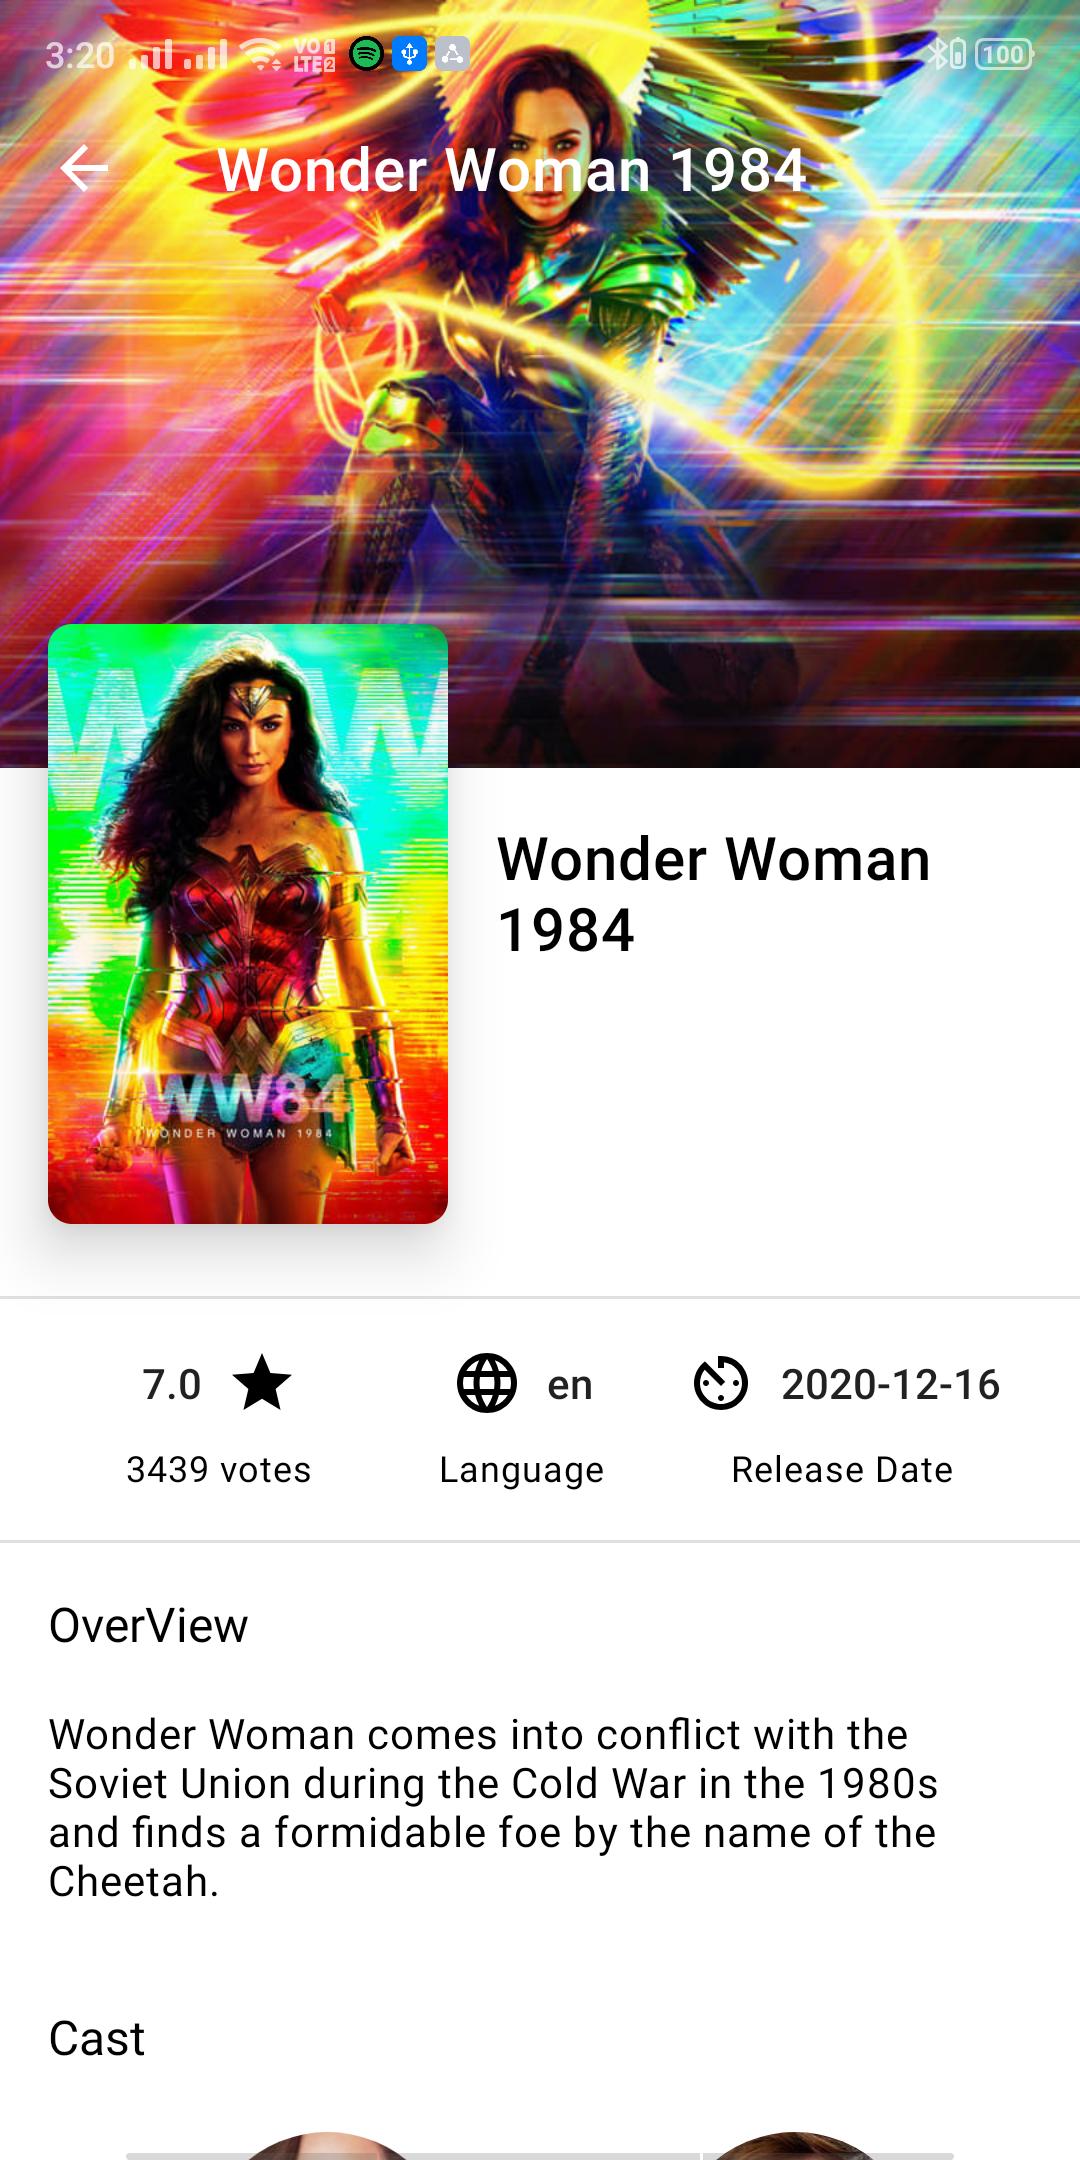
Task: Tap the back arrow icon
Action: (84, 168)
